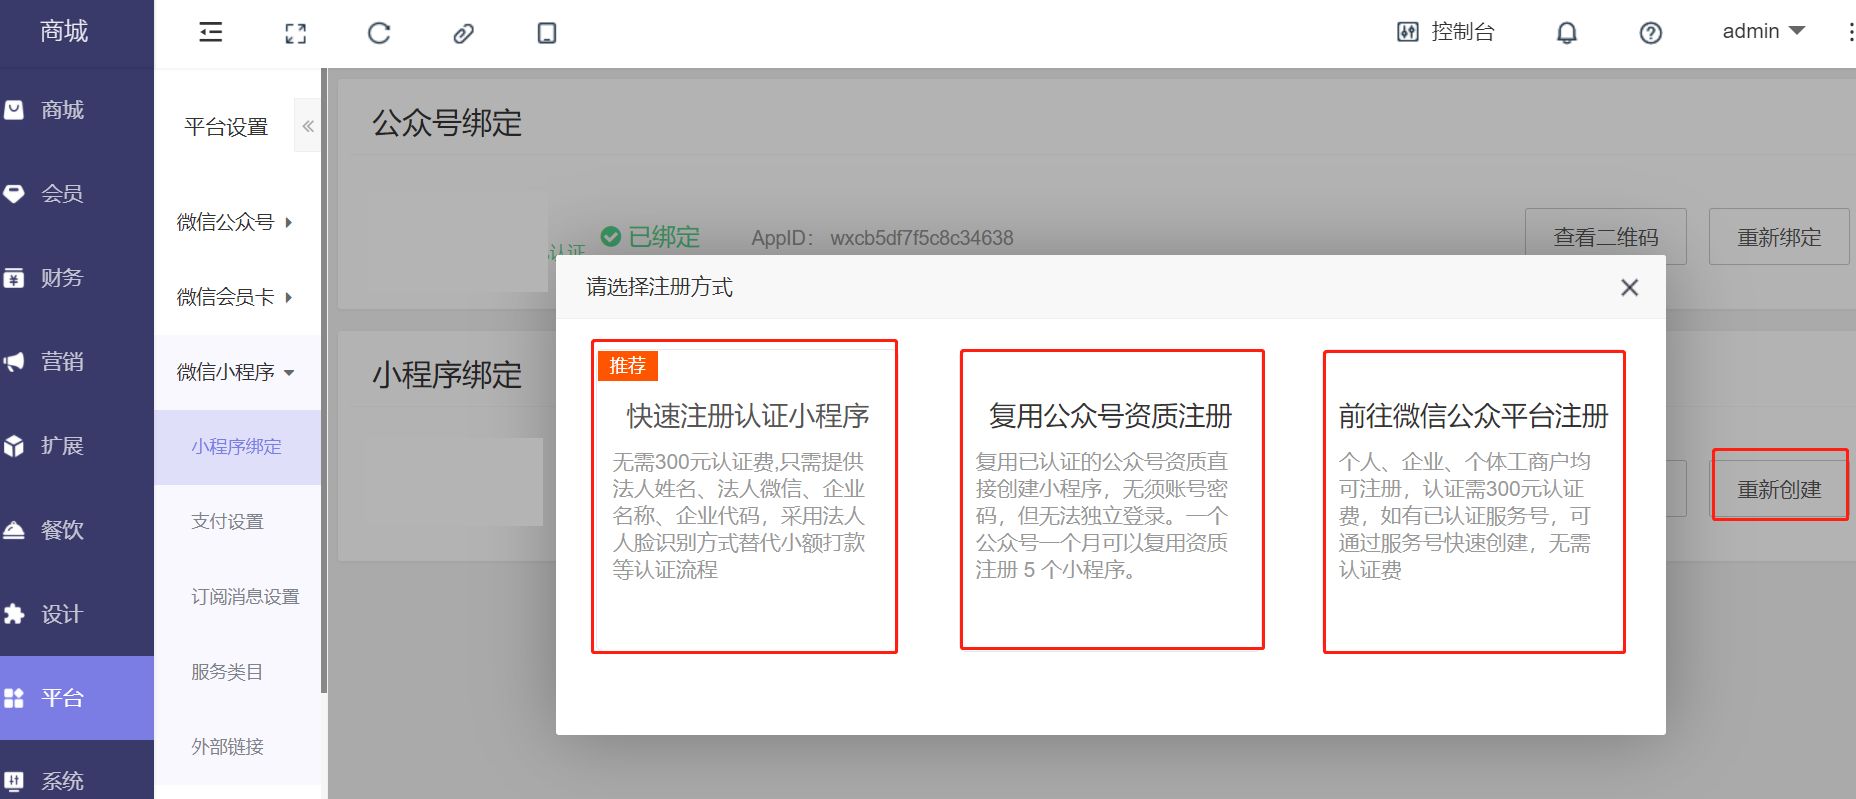1856x799 pixels.
Task: Collapse the 微信小程序 submenu
Action: click(x=235, y=372)
